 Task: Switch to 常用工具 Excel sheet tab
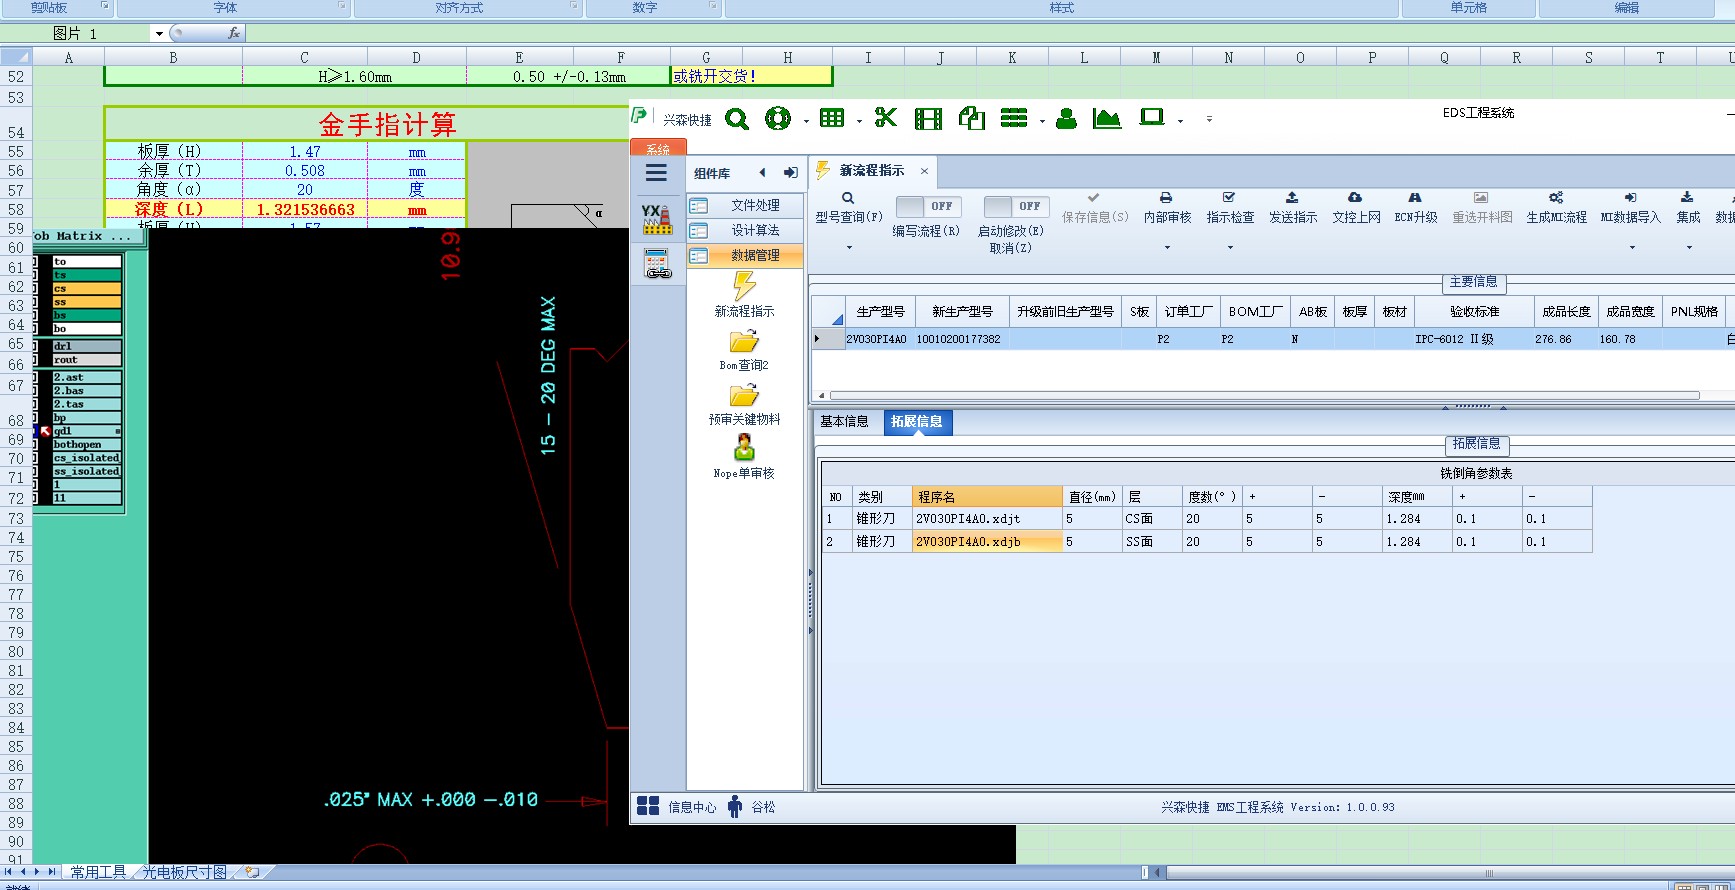(x=98, y=872)
